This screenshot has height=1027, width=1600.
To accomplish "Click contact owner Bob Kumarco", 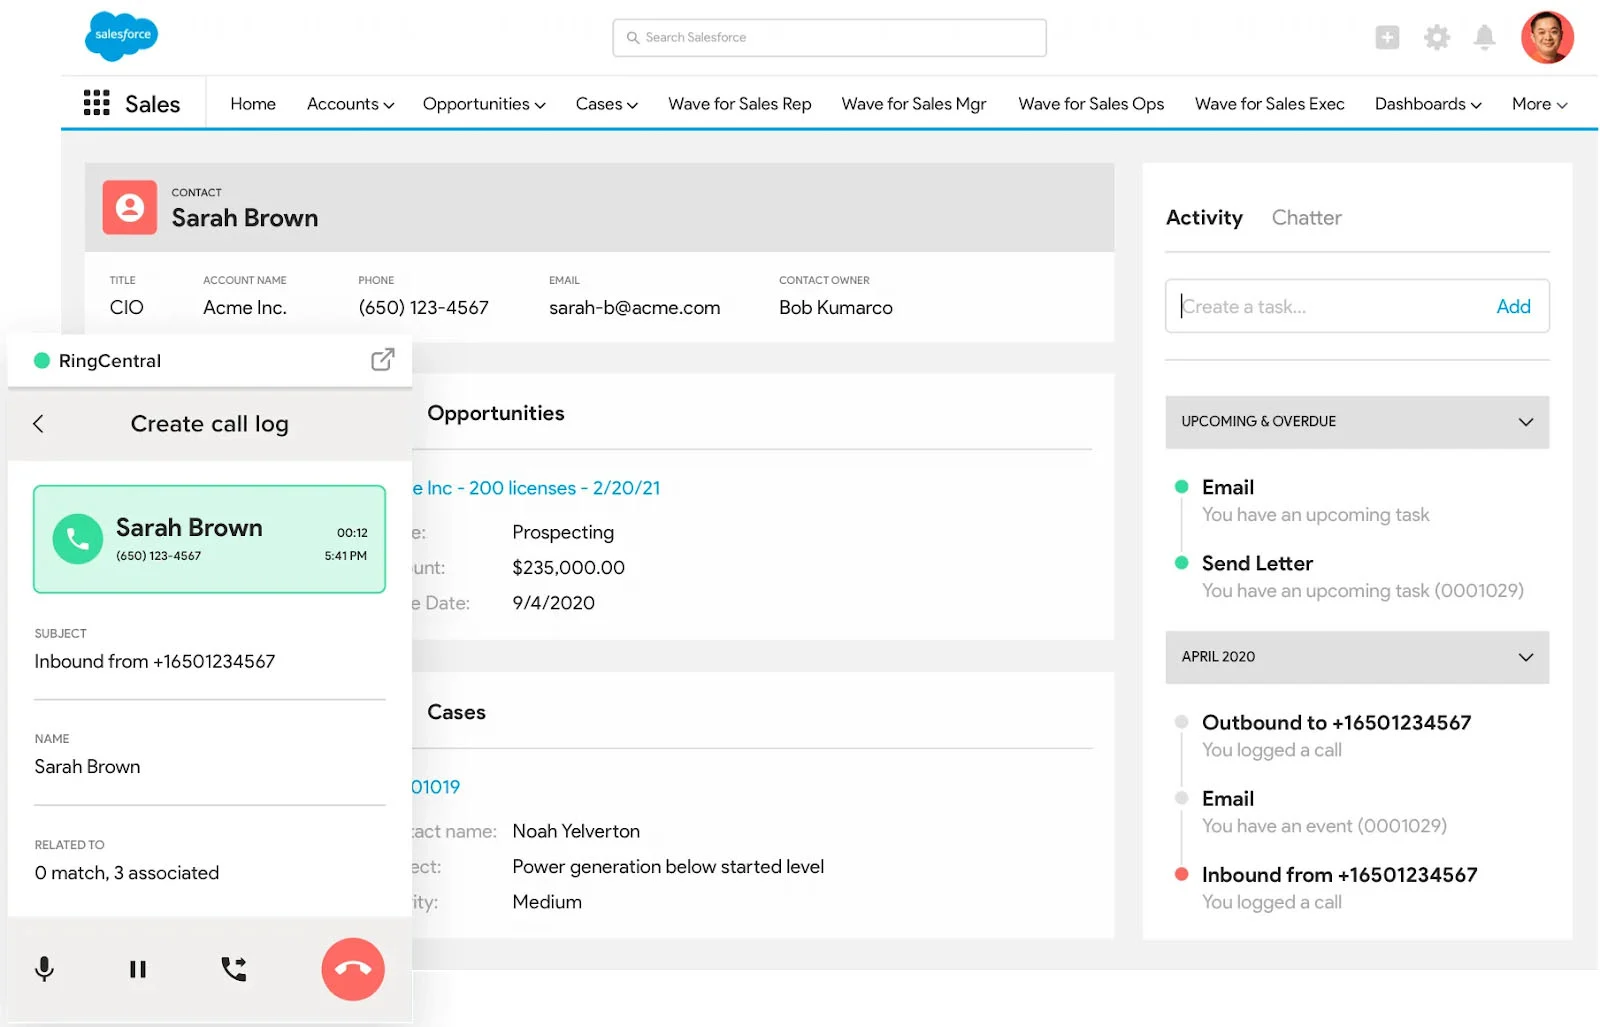I will point(835,308).
